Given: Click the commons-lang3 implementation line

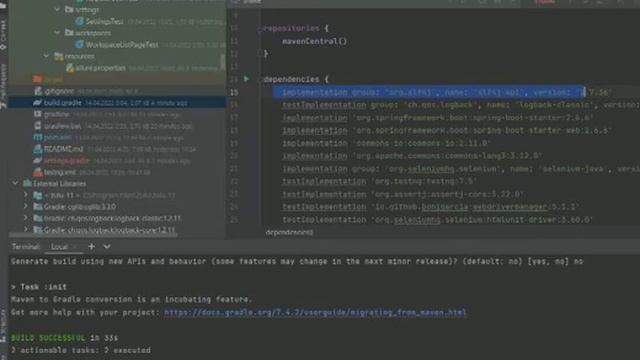Looking at the screenshot, I should pyautogui.click(x=412, y=156).
